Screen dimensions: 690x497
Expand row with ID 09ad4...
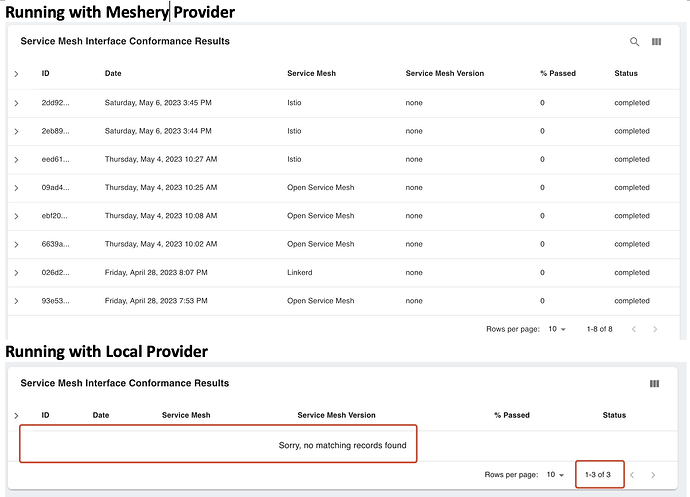click(16, 188)
